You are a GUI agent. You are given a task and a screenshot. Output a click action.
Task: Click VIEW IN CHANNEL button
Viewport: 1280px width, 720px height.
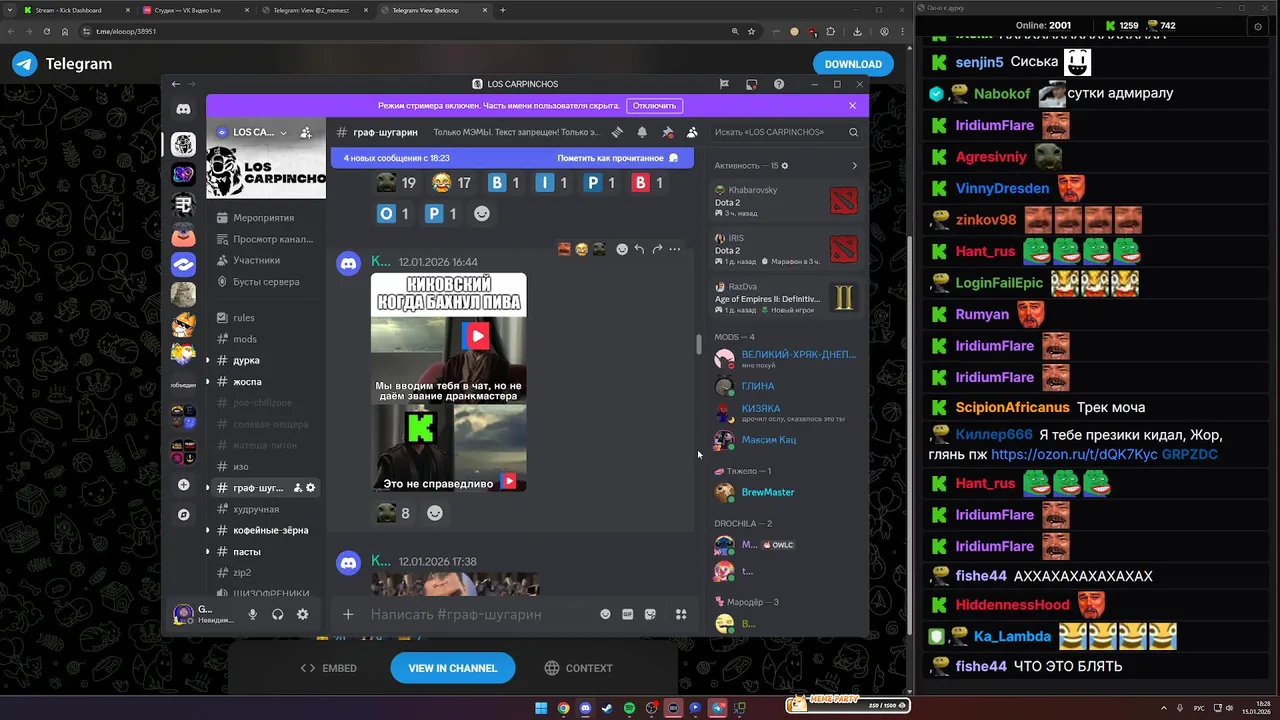pos(453,668)
